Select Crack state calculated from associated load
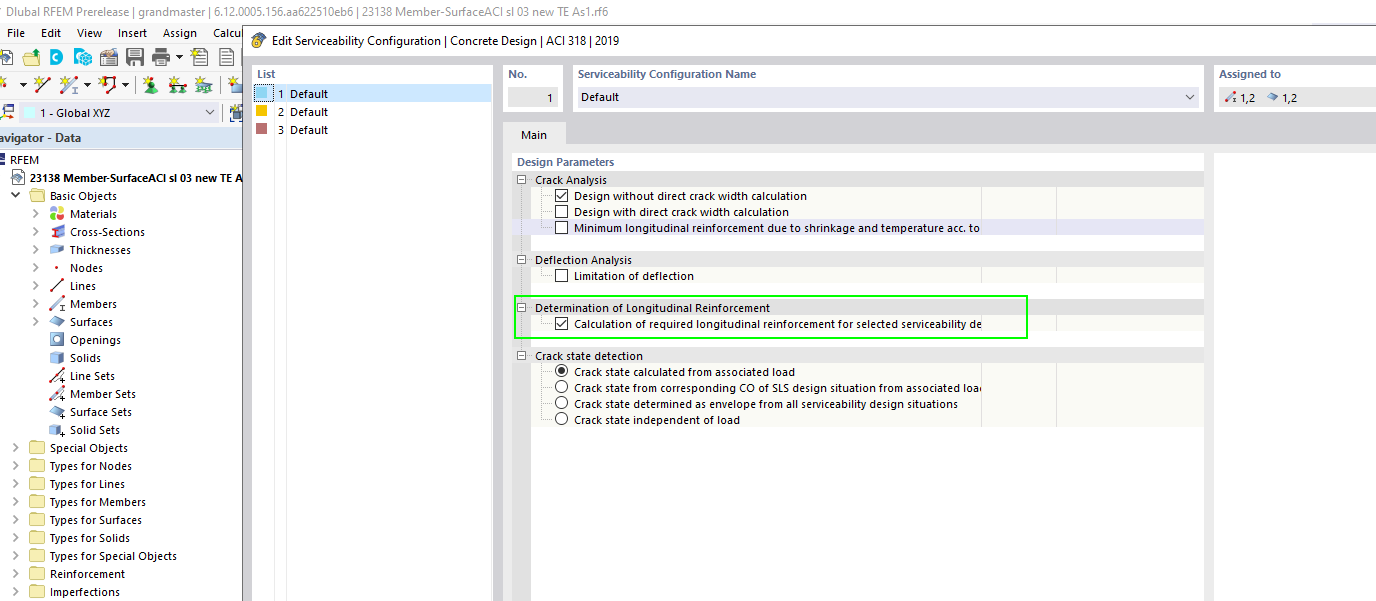Viewport: 1376px width, 601px height. coord(561,372)
